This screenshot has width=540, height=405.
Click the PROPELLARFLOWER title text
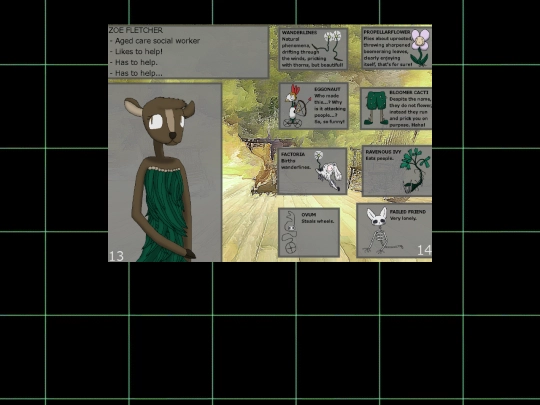387,32
